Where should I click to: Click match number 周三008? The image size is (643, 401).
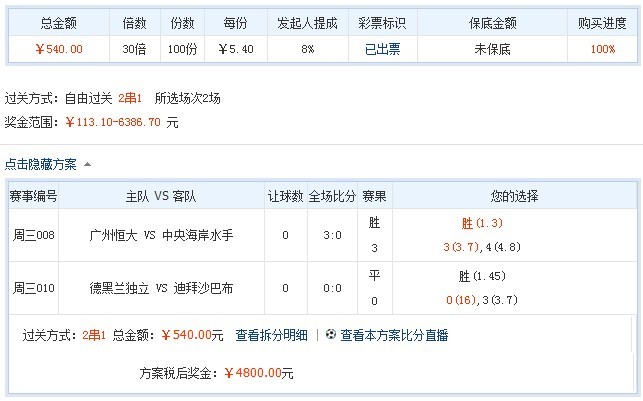[34, 235]
